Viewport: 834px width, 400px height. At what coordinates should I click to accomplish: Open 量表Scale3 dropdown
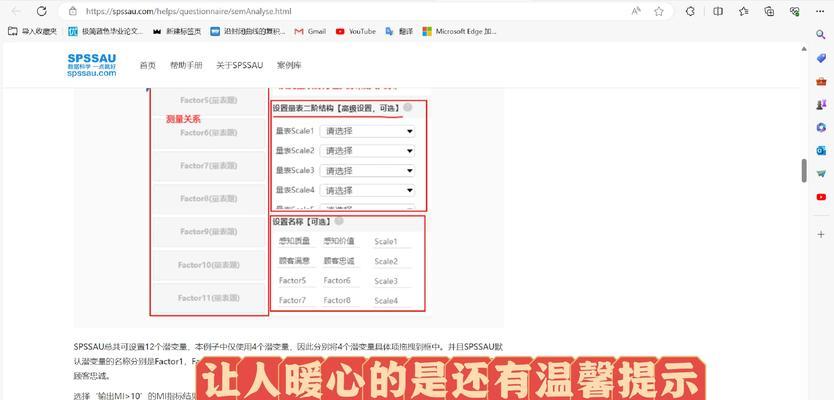point(367,171)
